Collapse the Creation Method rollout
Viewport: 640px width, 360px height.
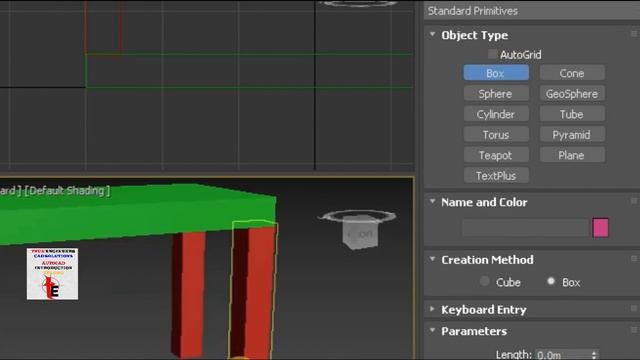[x=432, y=259]
